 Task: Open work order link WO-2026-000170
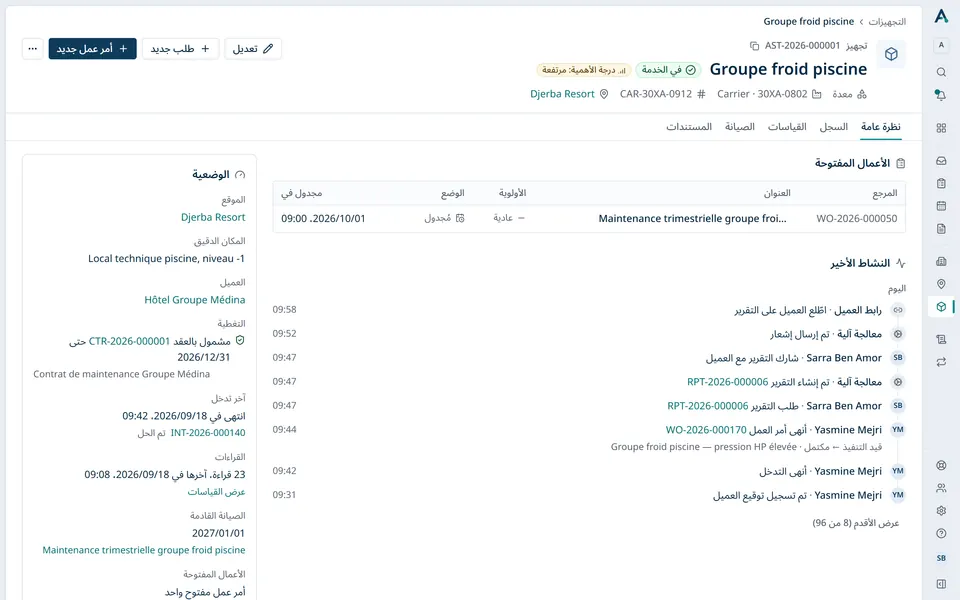click(x=706, y=430)
